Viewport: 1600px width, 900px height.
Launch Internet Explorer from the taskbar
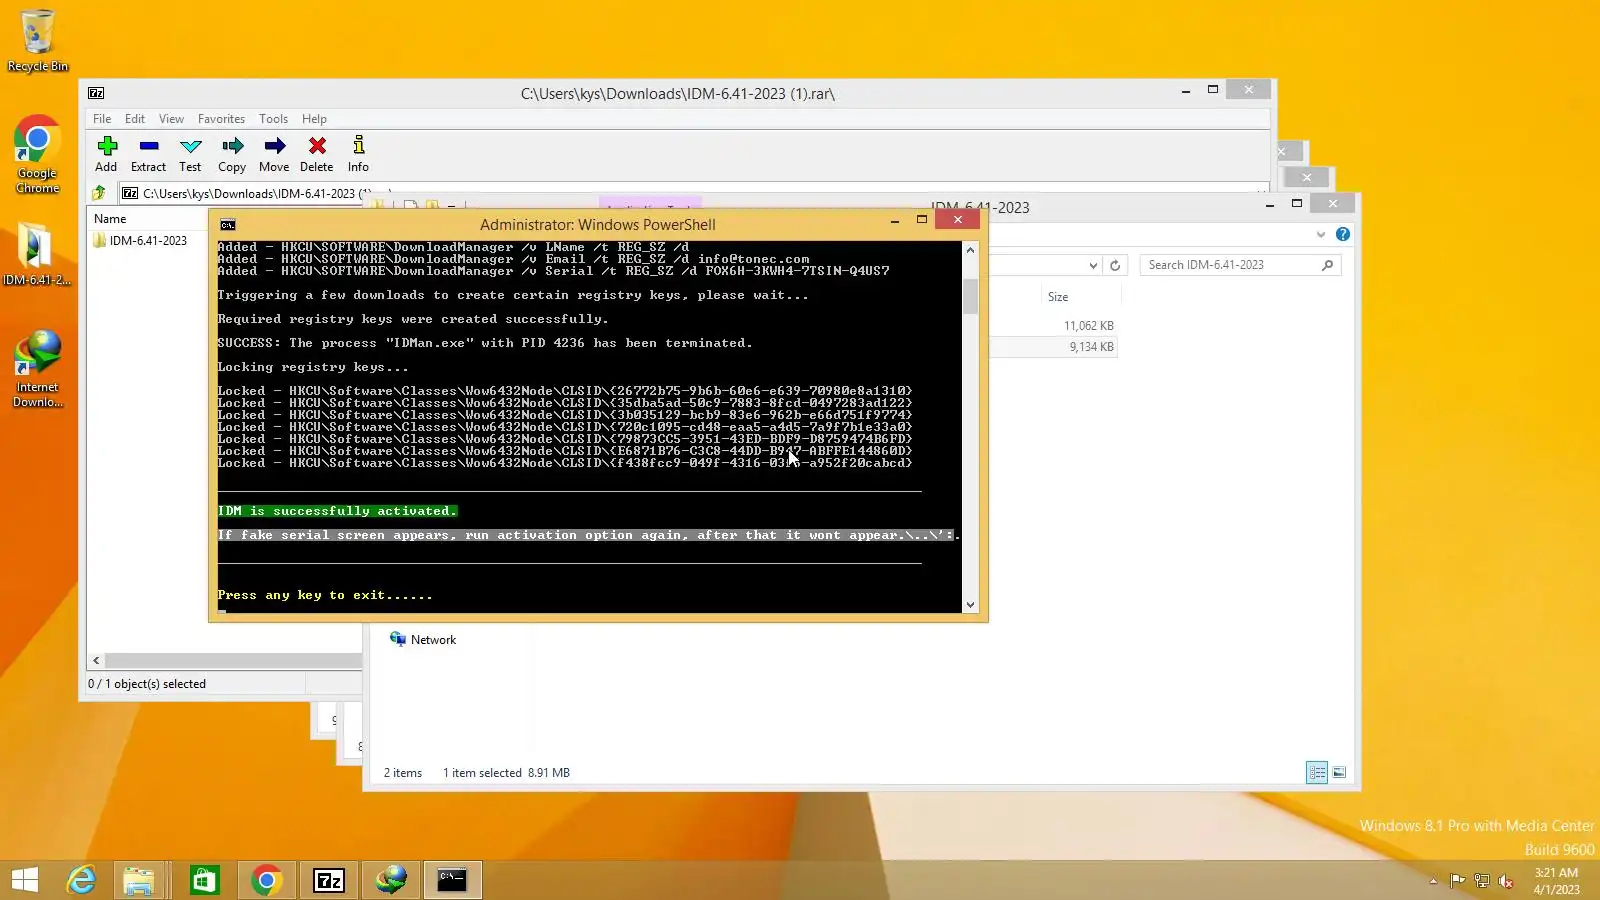81,880
